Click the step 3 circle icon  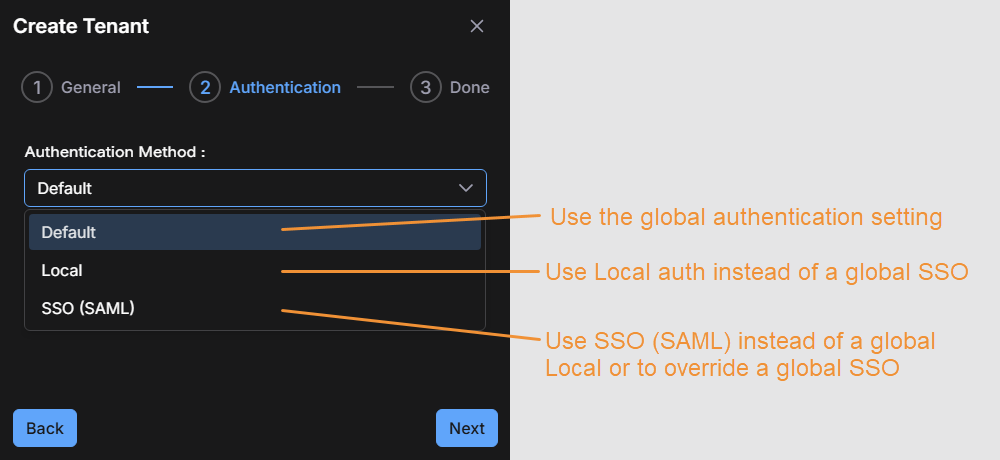pyautogui.click(x=425, y=88)
